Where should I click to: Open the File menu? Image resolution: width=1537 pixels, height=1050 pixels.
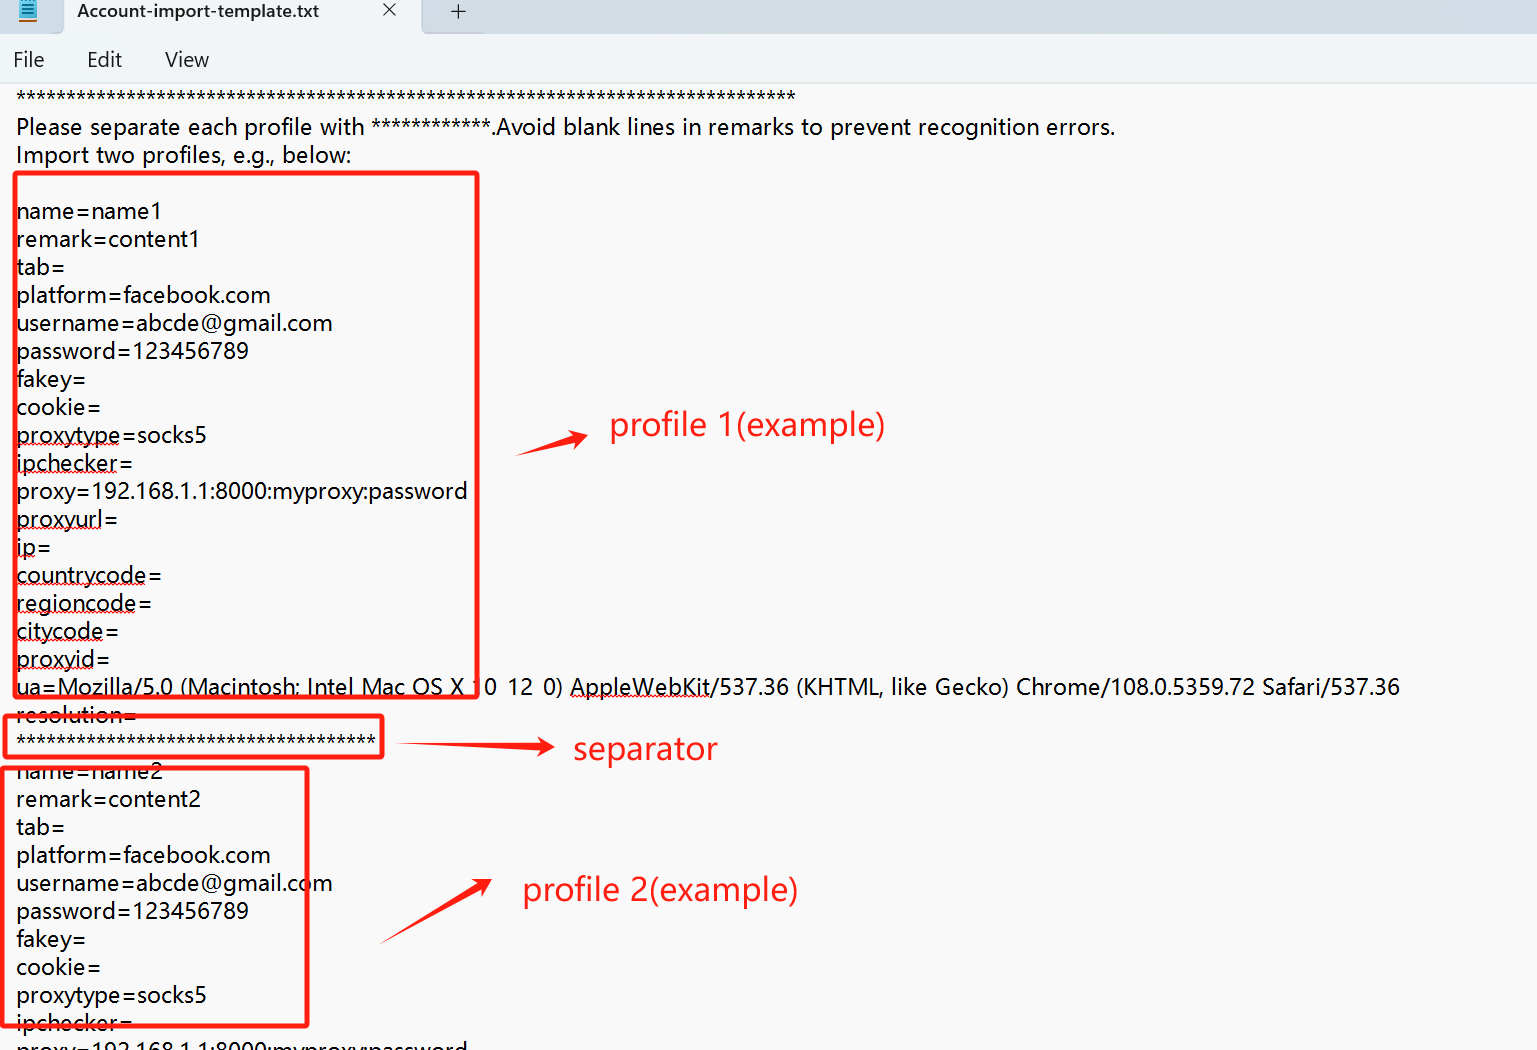click(x=28, y=59)
